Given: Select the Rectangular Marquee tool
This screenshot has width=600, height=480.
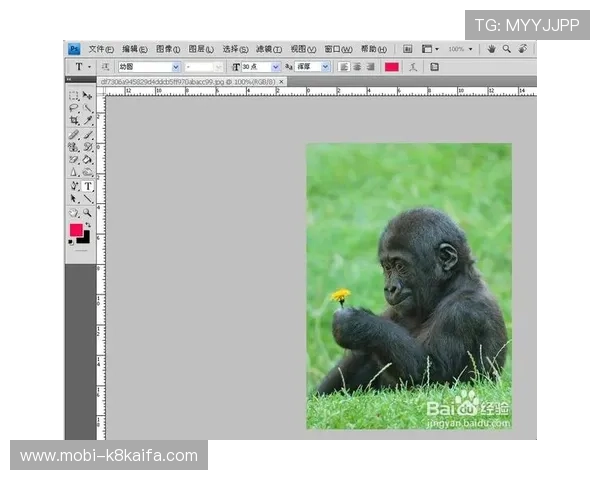Looking at the screenshot, I should (74, 96).
